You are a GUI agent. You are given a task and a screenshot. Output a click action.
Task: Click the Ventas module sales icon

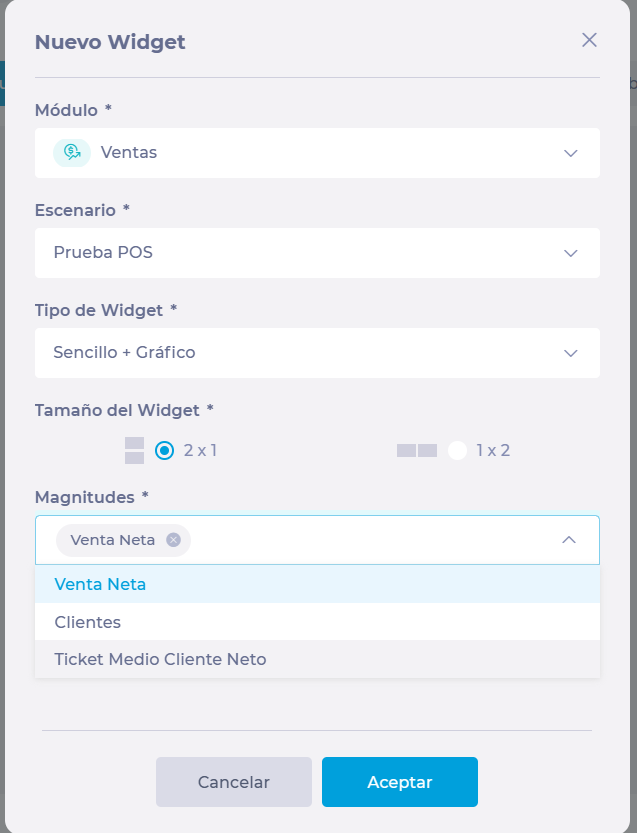point(72,153)
